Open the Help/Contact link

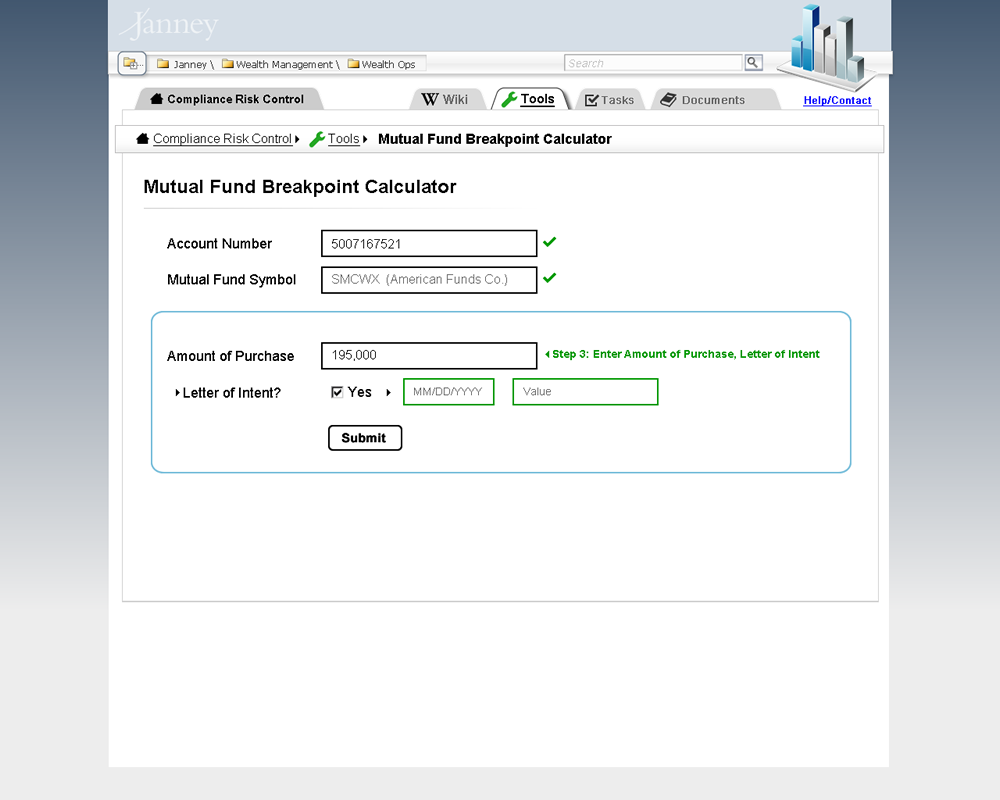837,101
